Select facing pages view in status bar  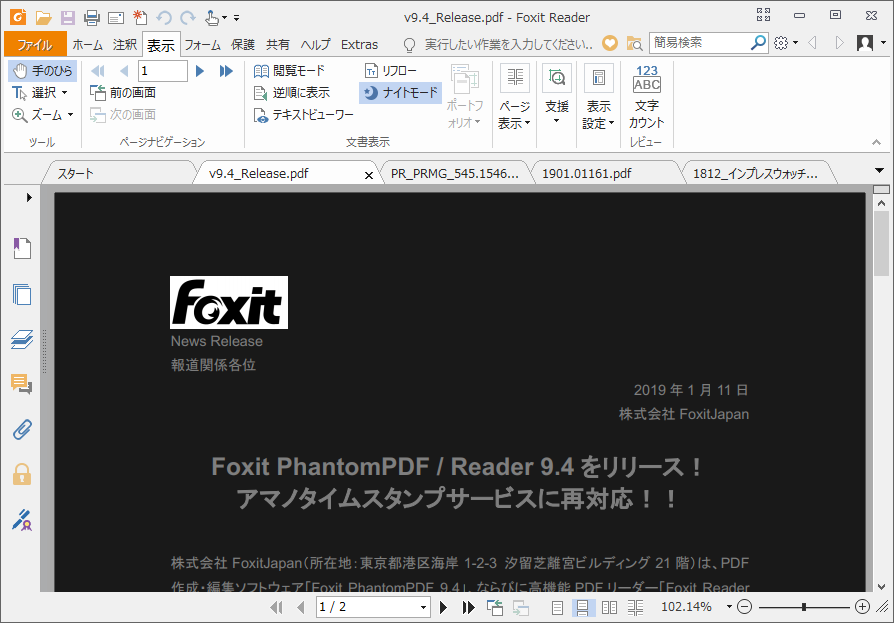click(609, 608)
